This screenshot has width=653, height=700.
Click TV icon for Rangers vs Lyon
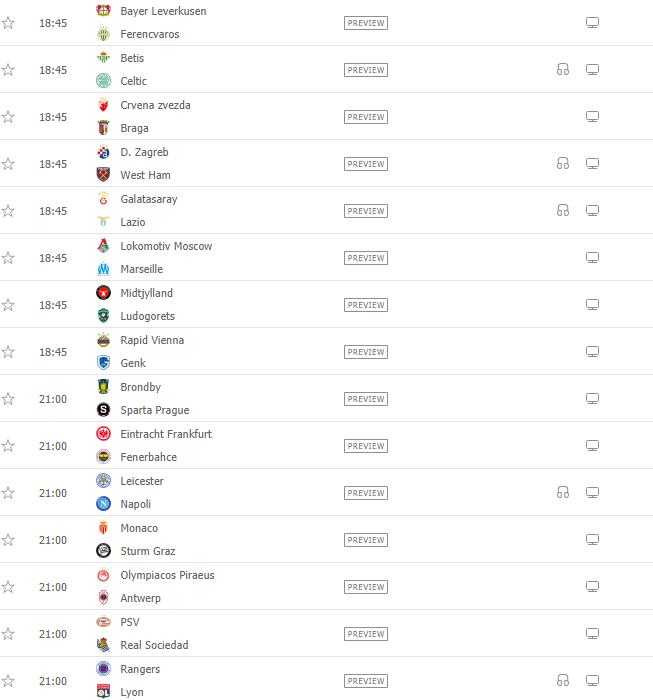[592, 681]
